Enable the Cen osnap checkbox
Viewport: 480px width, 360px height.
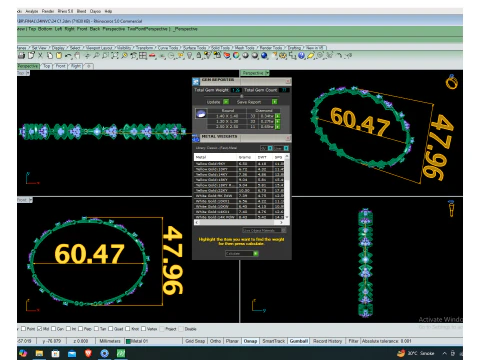54,329
